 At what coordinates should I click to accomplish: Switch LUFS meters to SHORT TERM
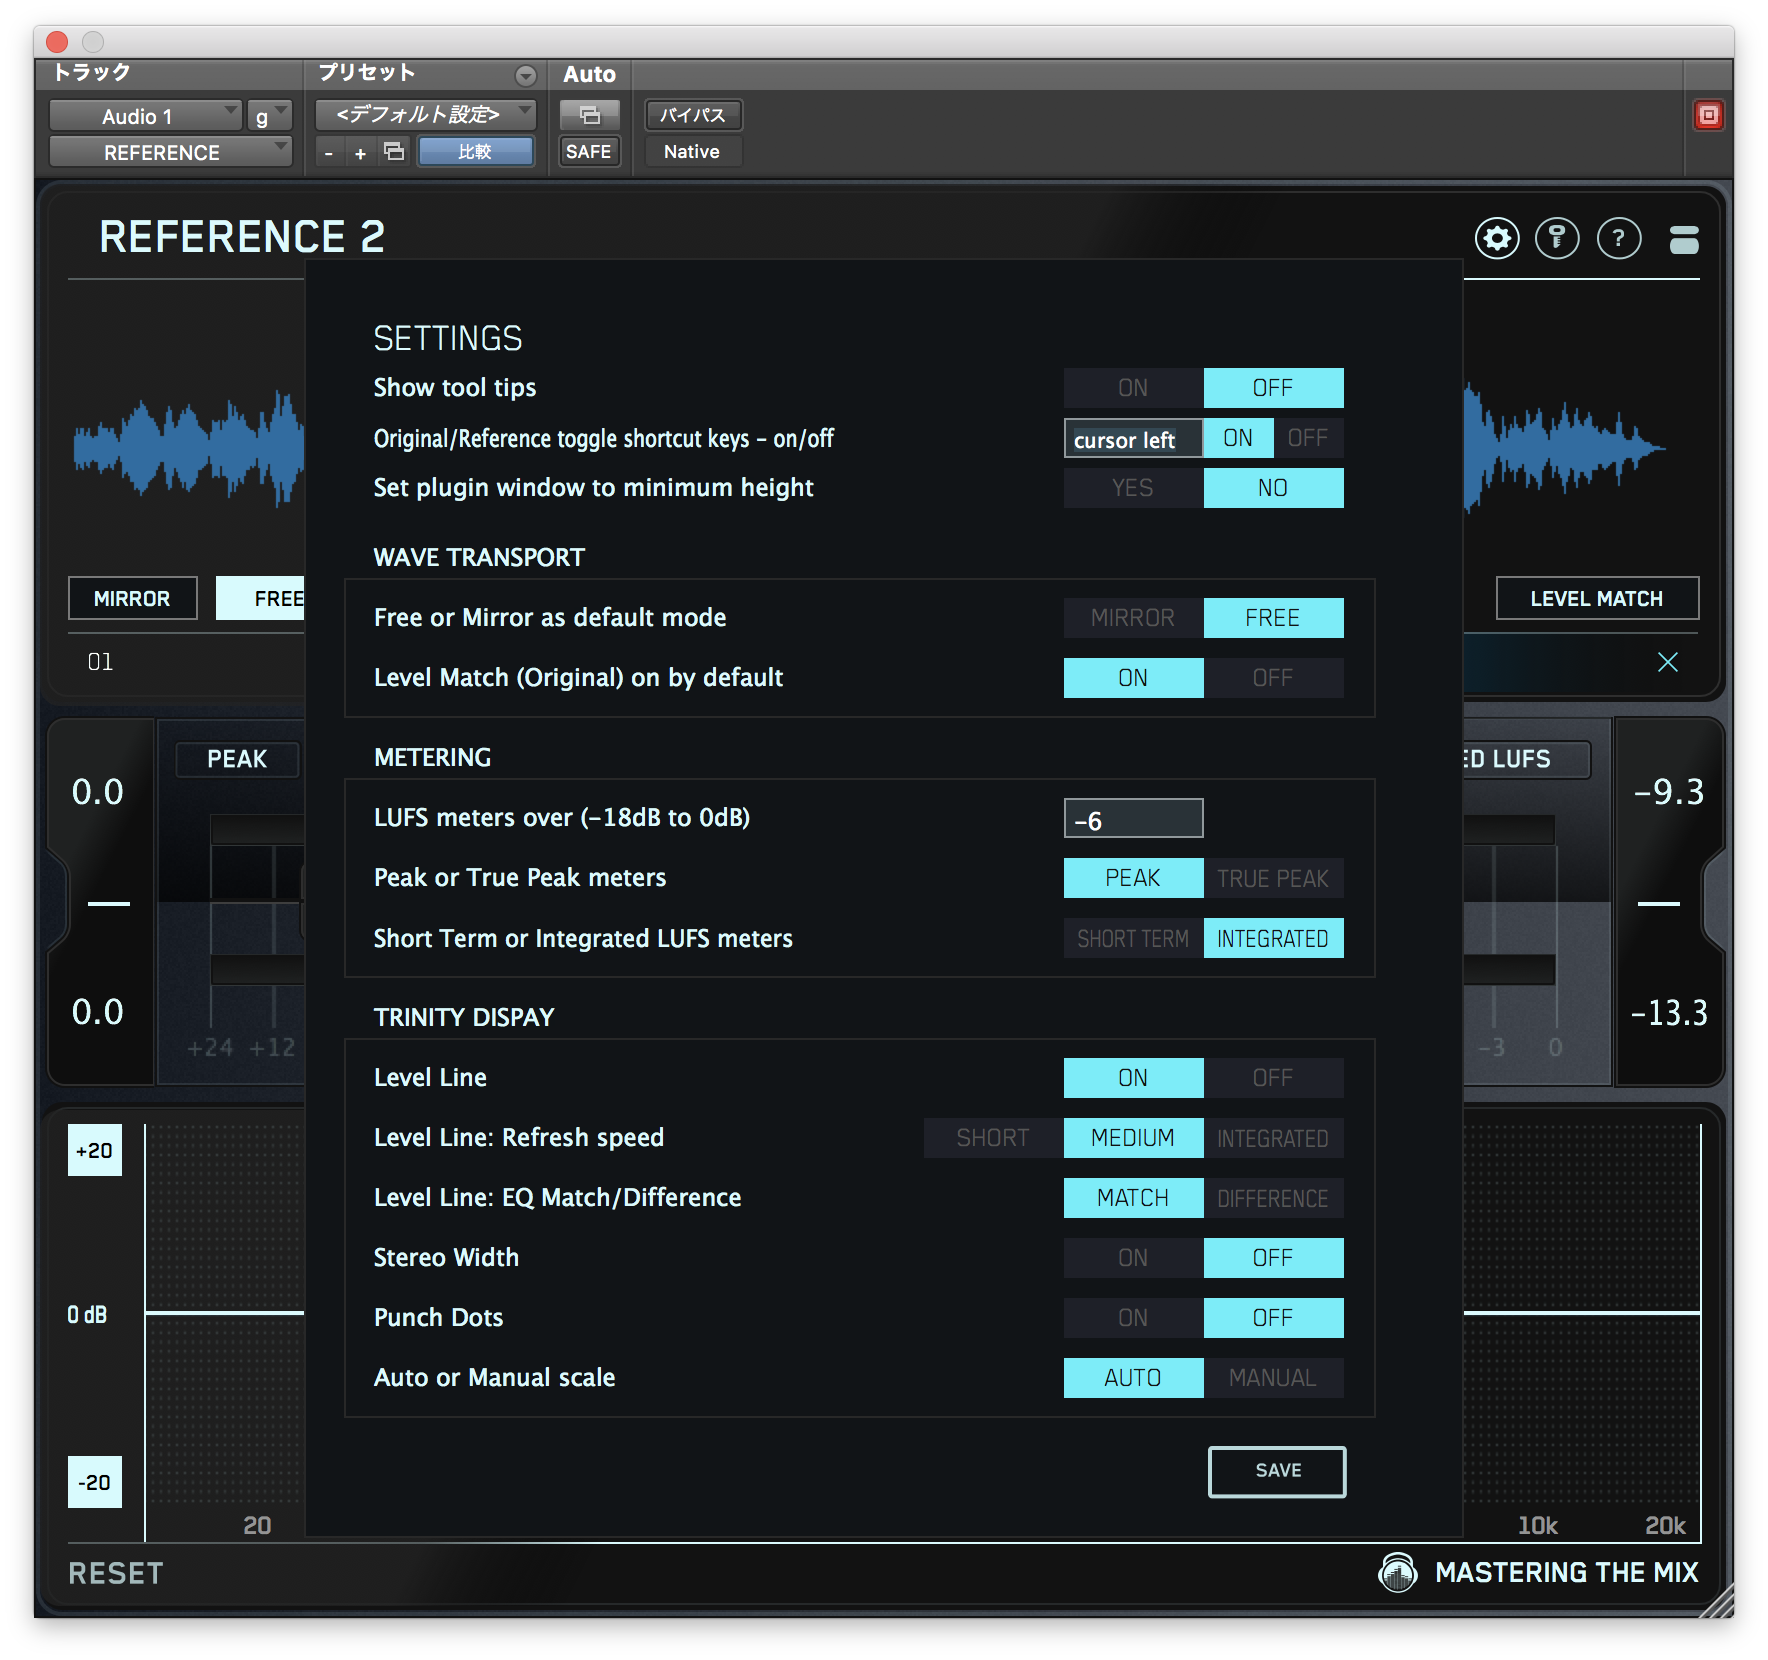1131,938
